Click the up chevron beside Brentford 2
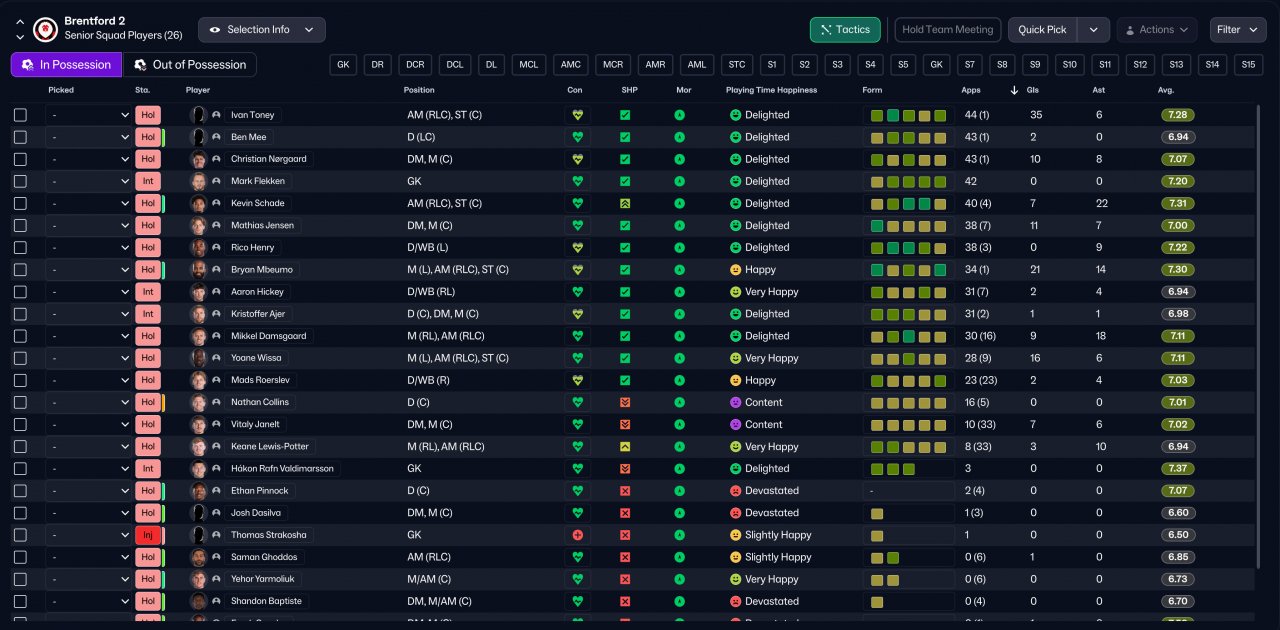The width and height of the screenshot is (1280, 630). [x=20, y=21]
